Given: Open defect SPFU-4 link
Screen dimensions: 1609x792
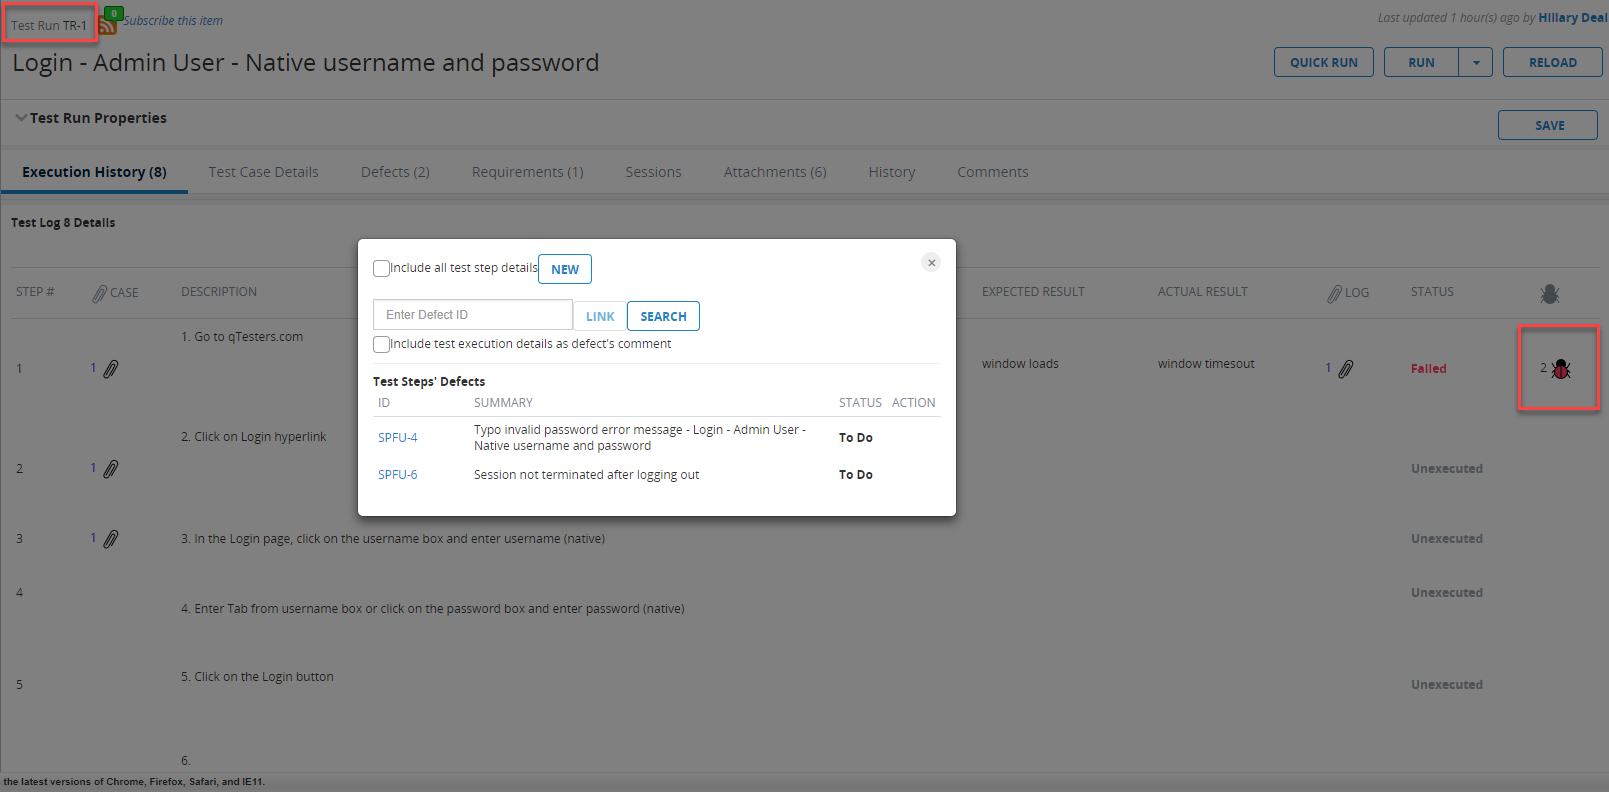Looking at the screenshot, I should click(398, 438).
